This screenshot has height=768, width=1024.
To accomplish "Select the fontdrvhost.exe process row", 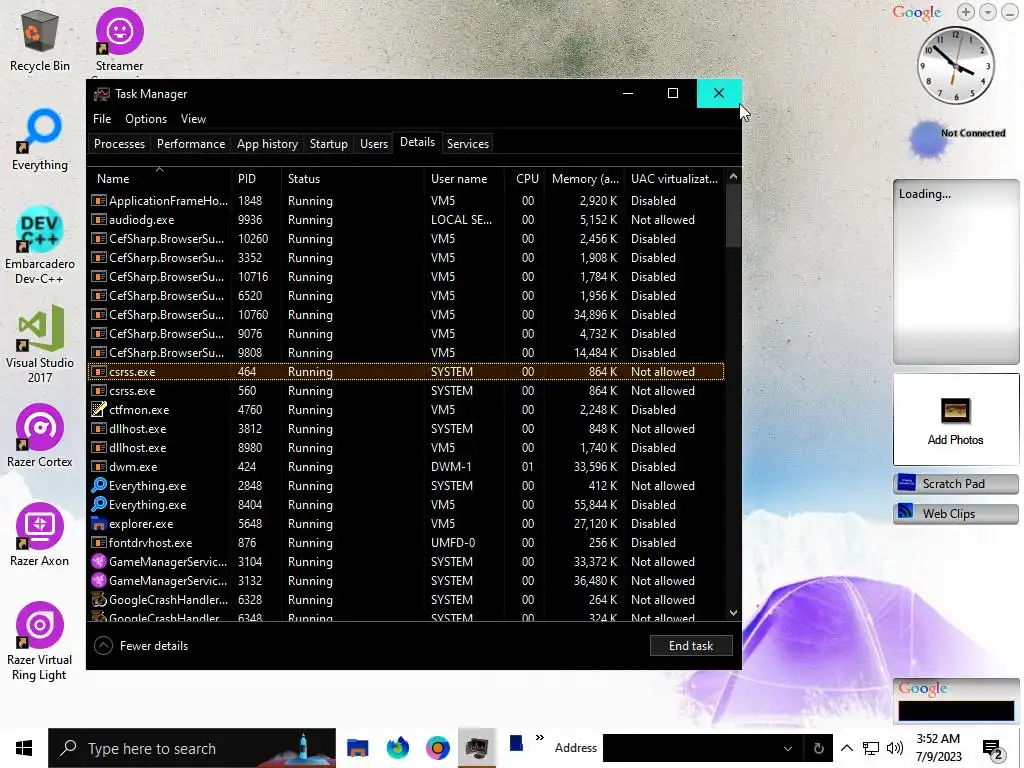I will pyautogui.click(x=406, y=542).
